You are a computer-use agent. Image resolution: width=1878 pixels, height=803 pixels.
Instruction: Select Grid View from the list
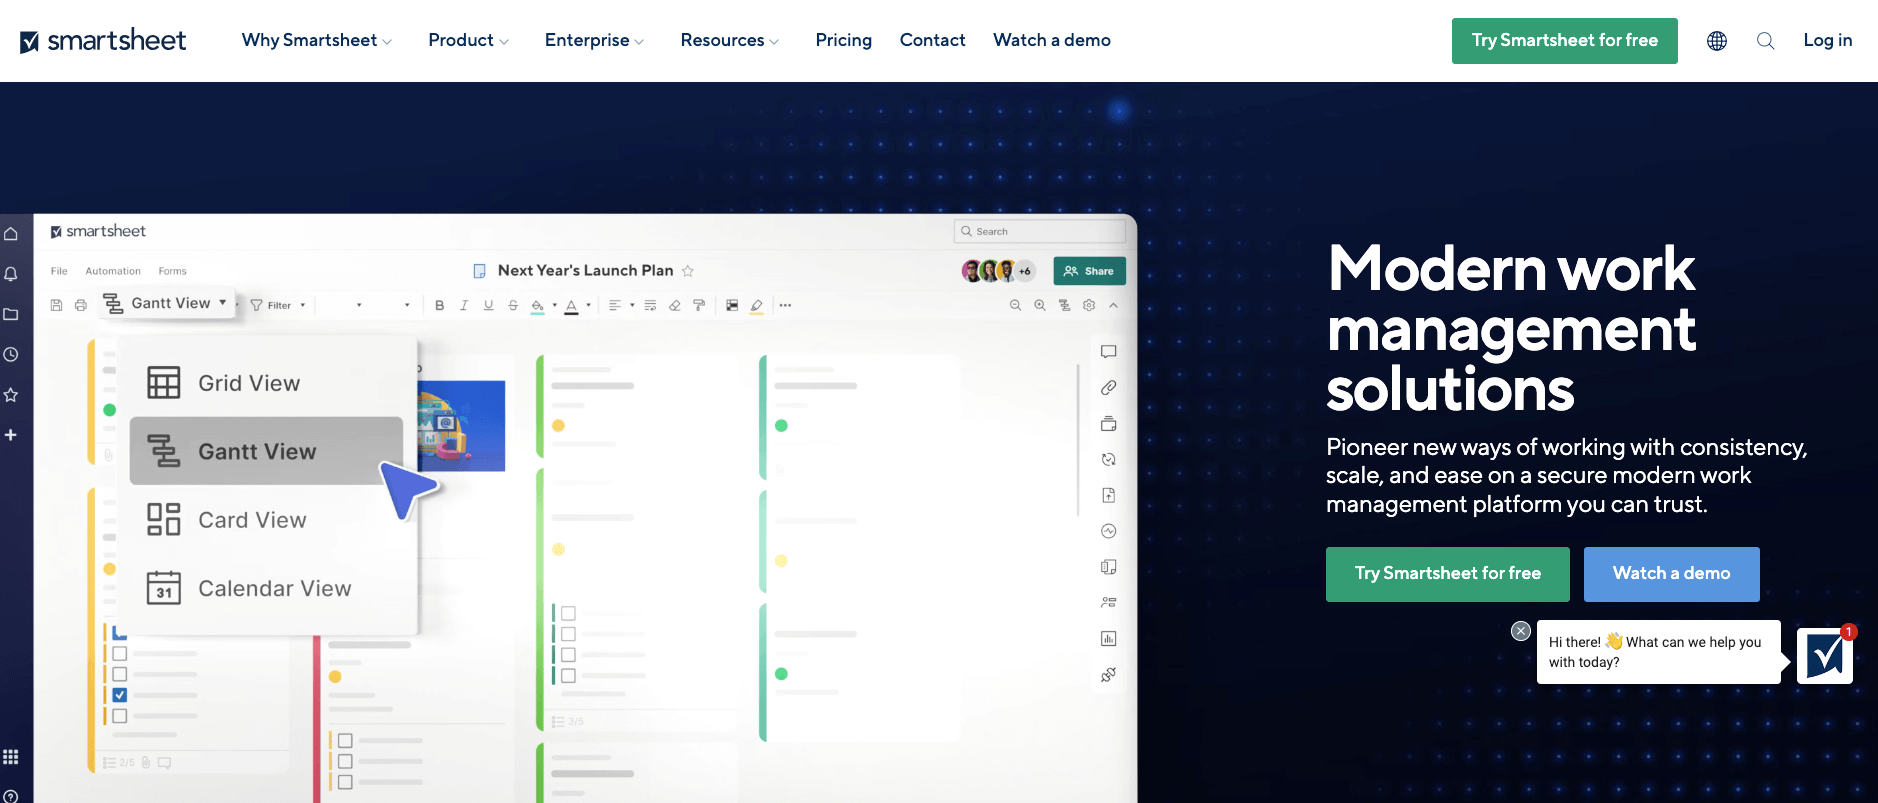(x=266, y=383)
